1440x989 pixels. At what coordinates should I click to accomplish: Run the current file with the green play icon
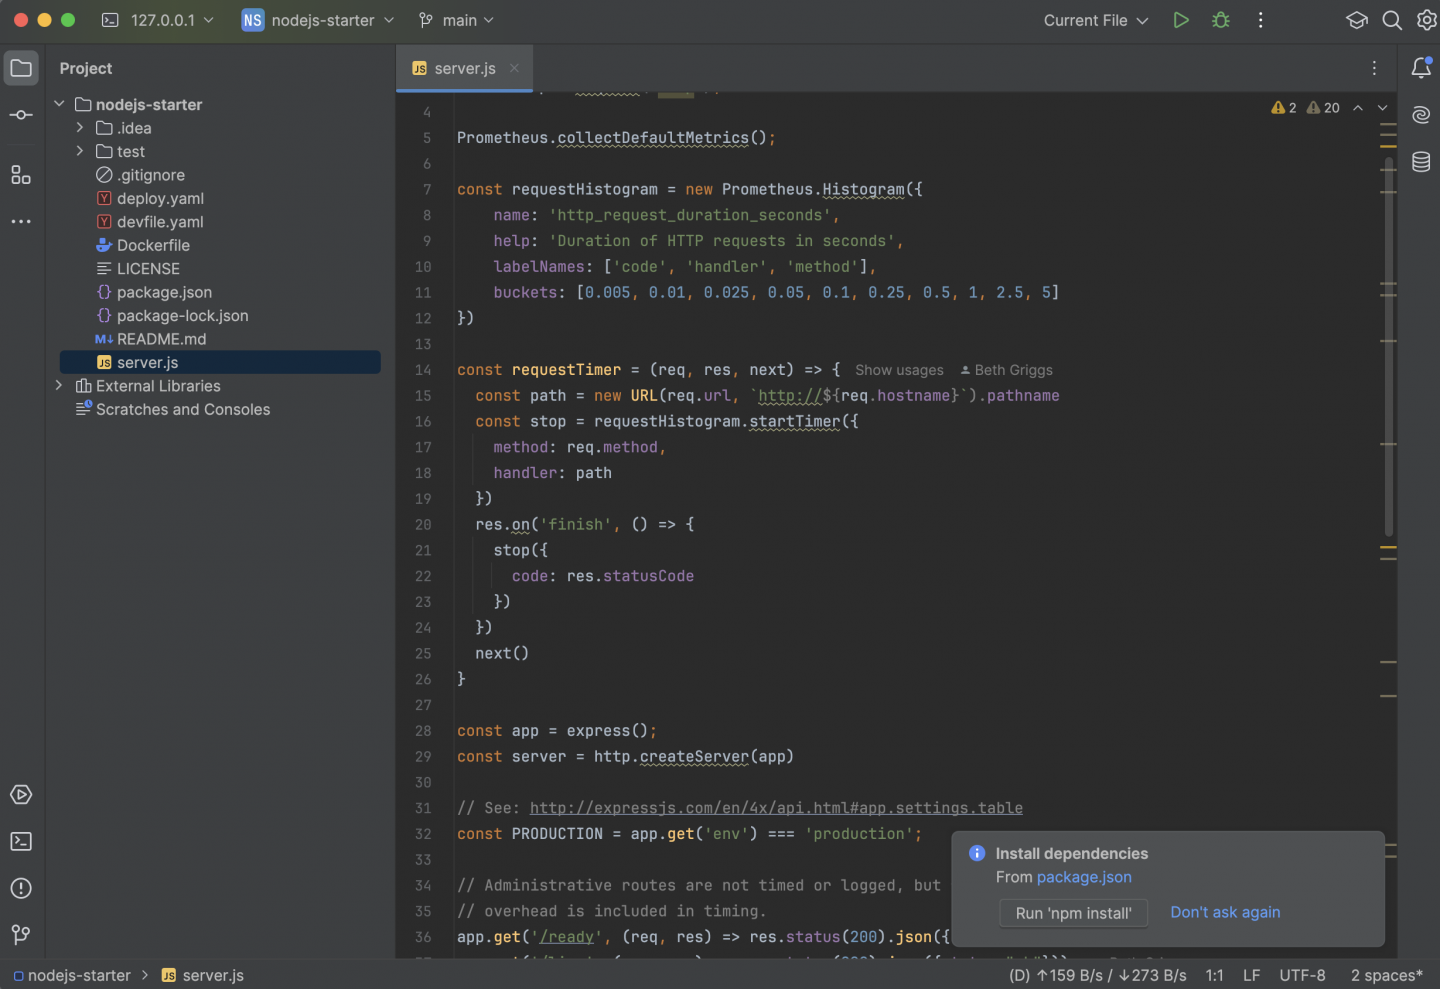[1181, 20]
